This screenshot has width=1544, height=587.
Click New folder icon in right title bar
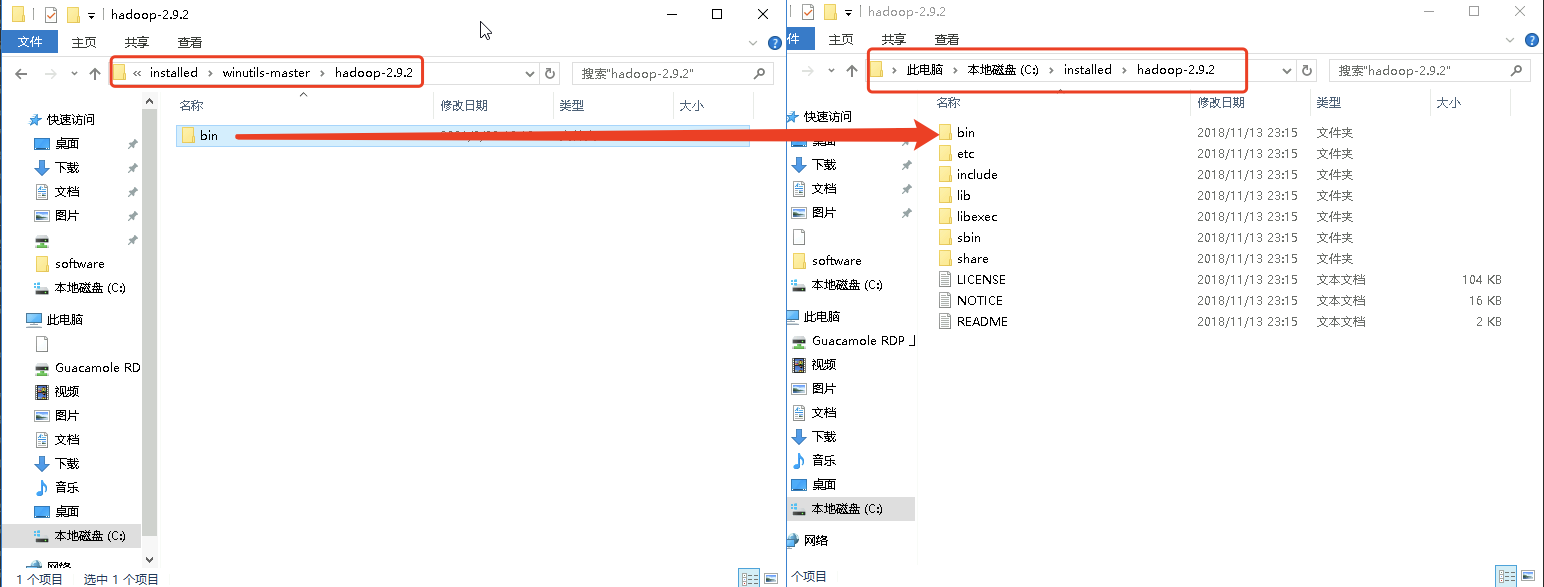(830, 12)
